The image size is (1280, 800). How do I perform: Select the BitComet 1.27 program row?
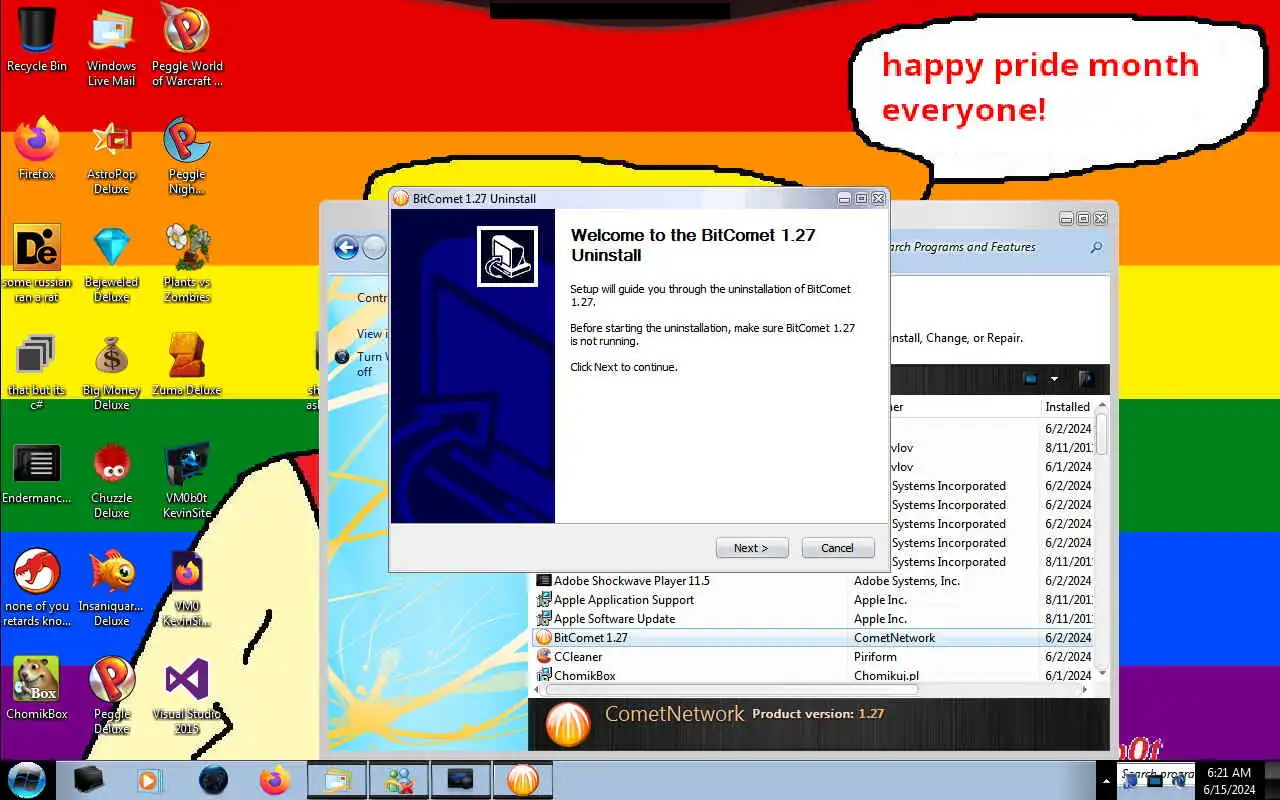point(813,638)
